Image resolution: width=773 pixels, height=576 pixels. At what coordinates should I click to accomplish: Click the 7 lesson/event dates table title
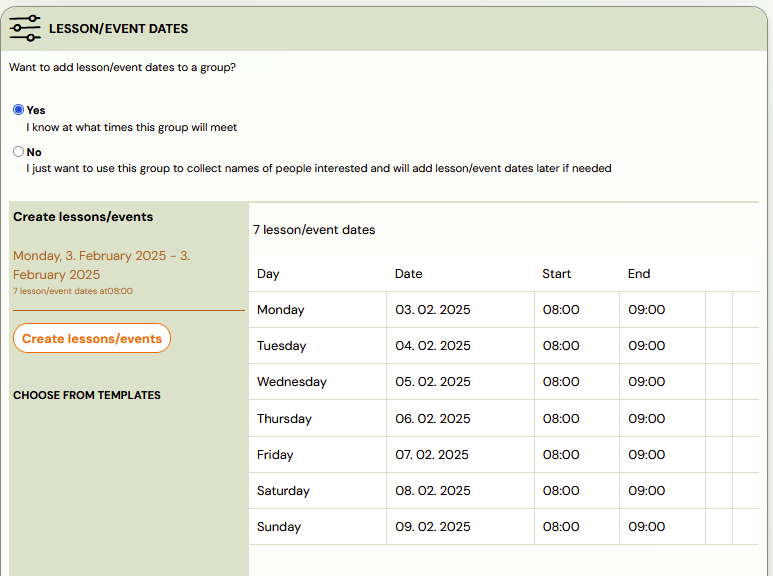coord(314,230)
